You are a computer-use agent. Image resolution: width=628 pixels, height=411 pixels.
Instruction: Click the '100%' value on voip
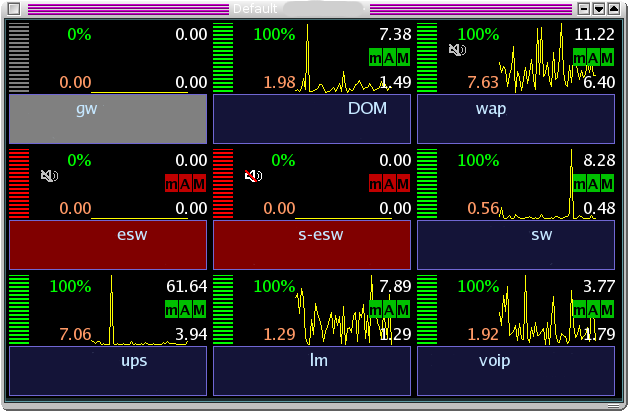coord(478,286)
